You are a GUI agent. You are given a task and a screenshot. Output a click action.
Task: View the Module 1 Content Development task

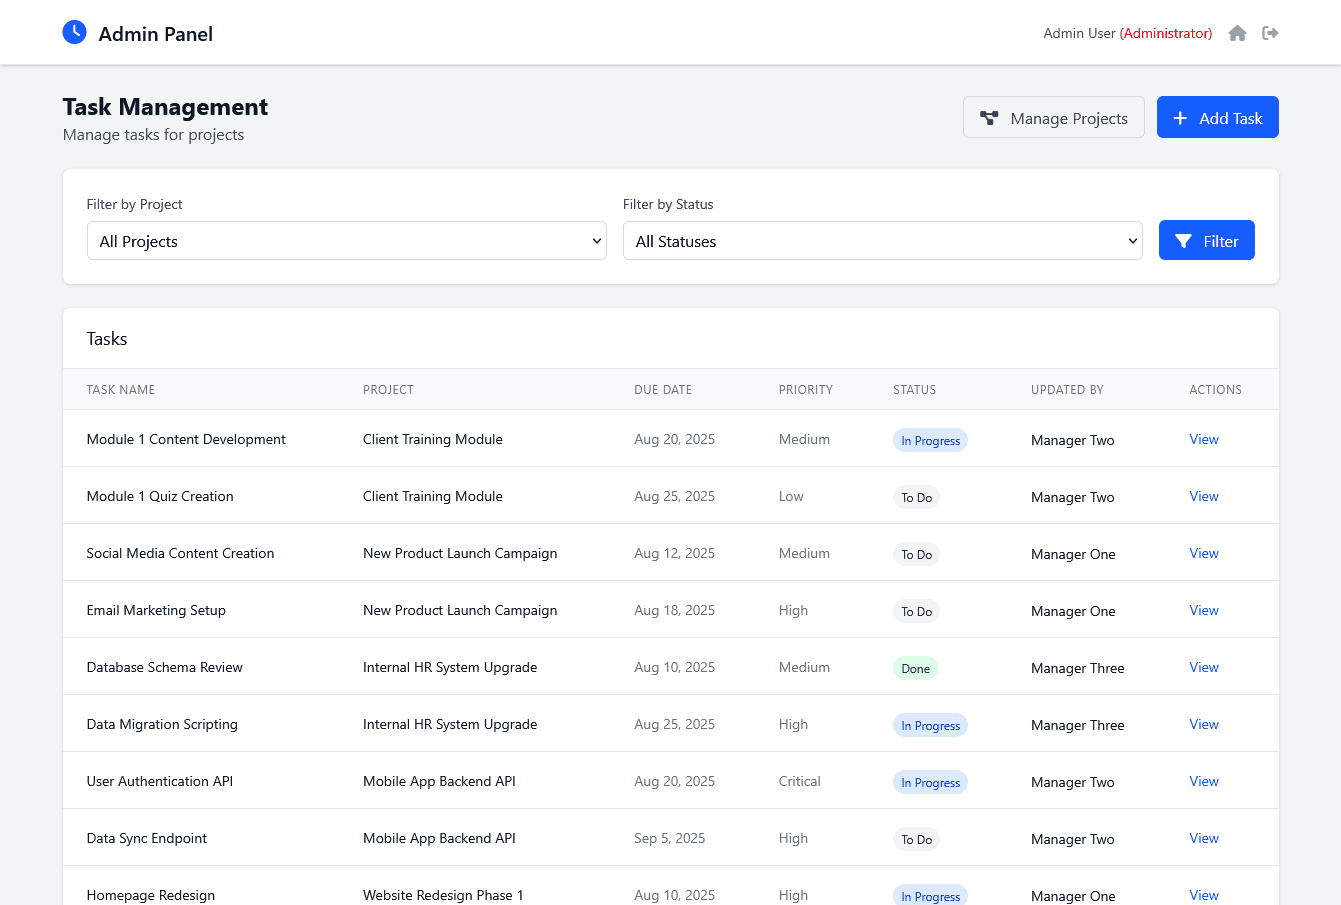tap(1203, 439)
